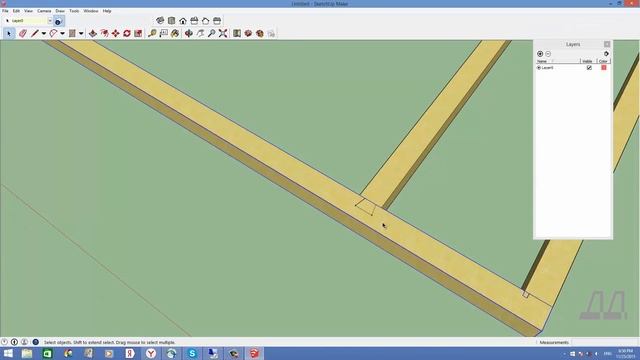
Task: Select the Push/Pull tool
Action: [93, 33]
